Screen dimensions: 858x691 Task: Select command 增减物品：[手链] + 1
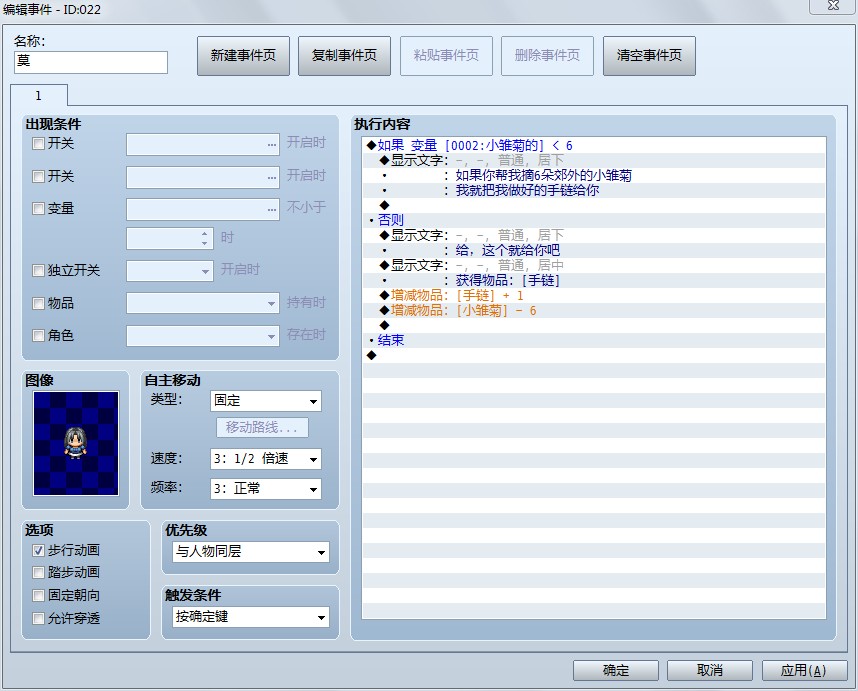[594, 295]
